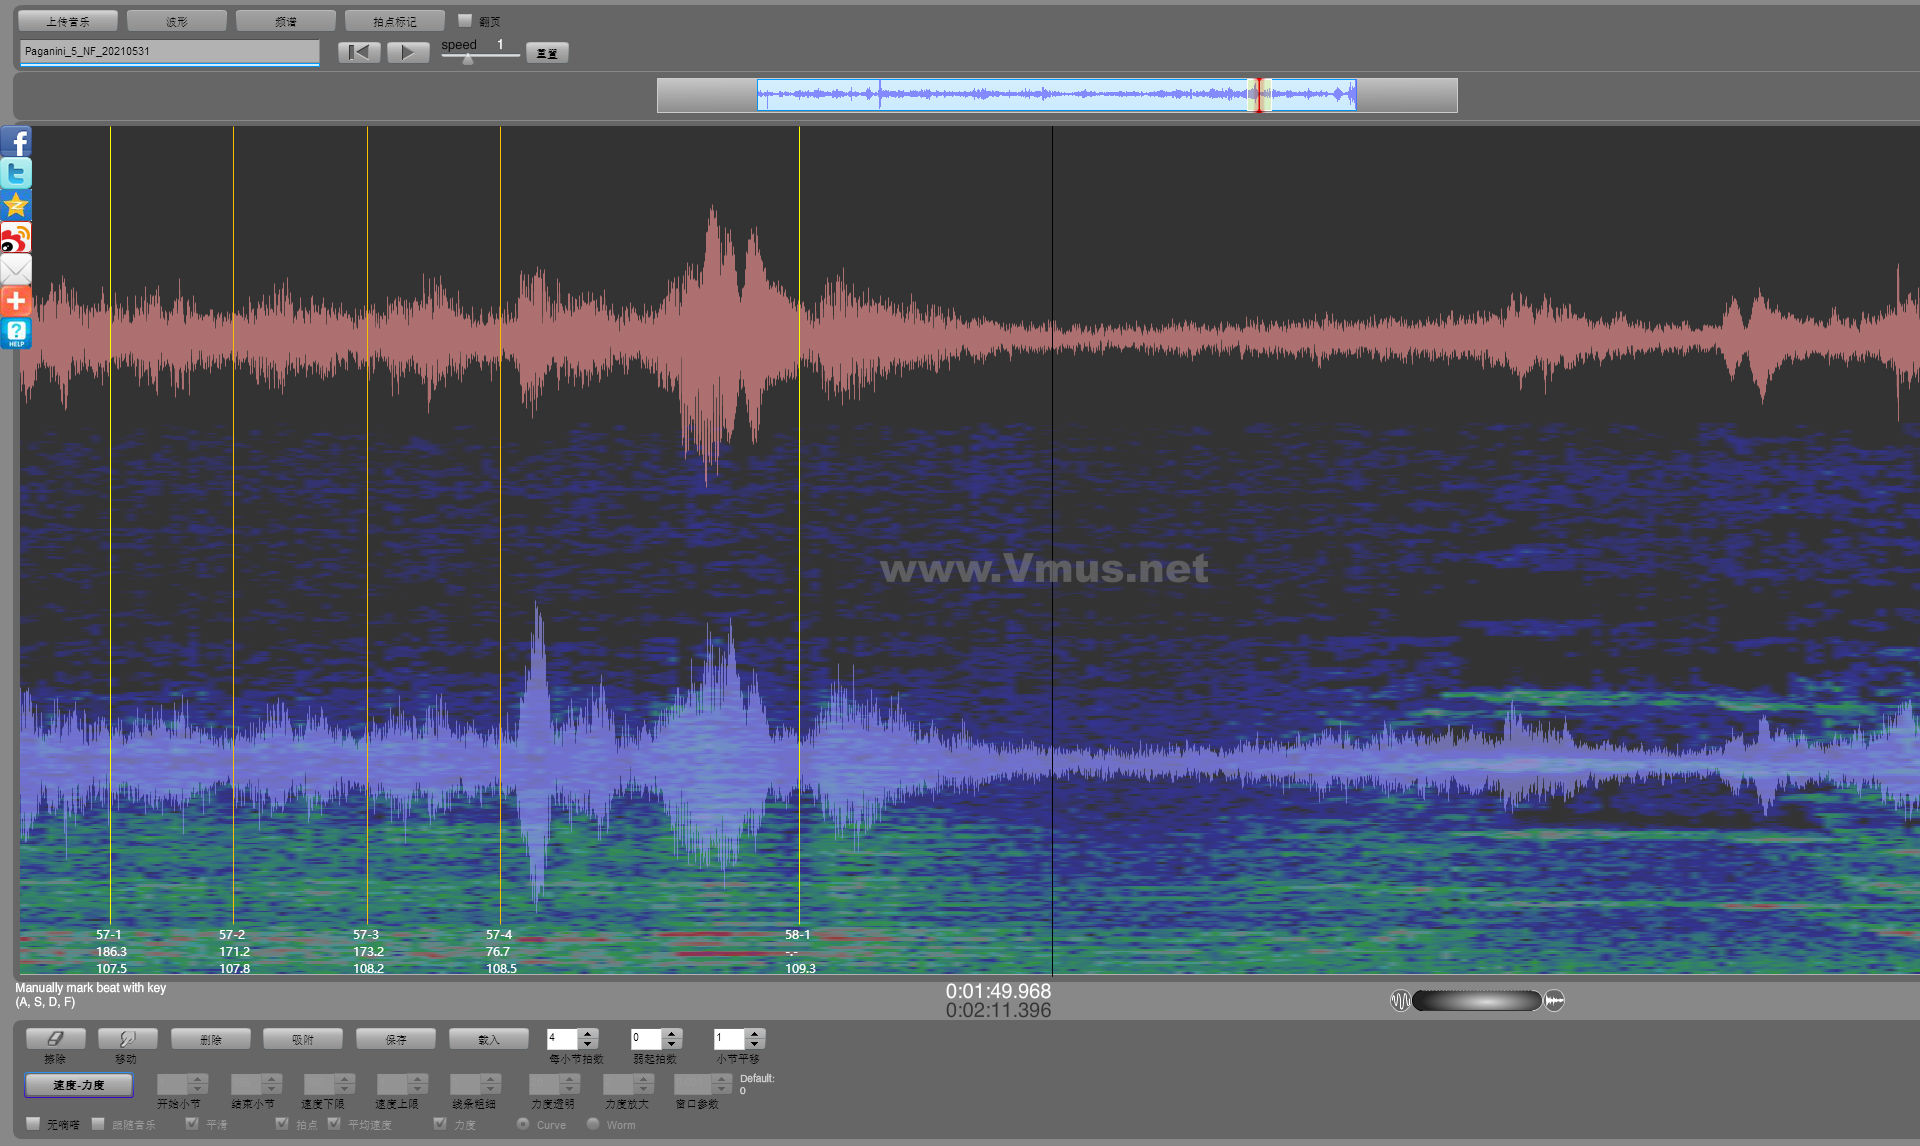This screenshot has height=1146, width=1920.
Task: Click the 弱起拍数 value field
Action: [647, 1039]
